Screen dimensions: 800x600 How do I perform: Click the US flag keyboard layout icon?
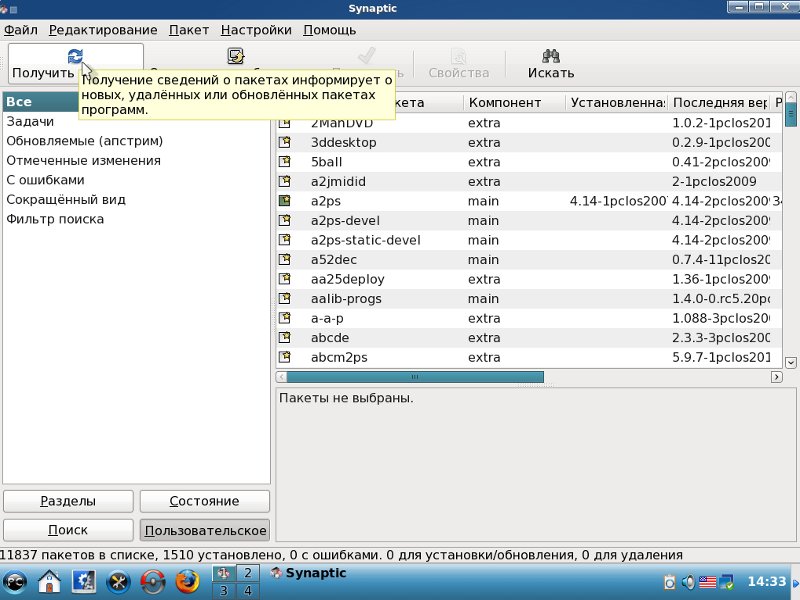tap(709, 581)
